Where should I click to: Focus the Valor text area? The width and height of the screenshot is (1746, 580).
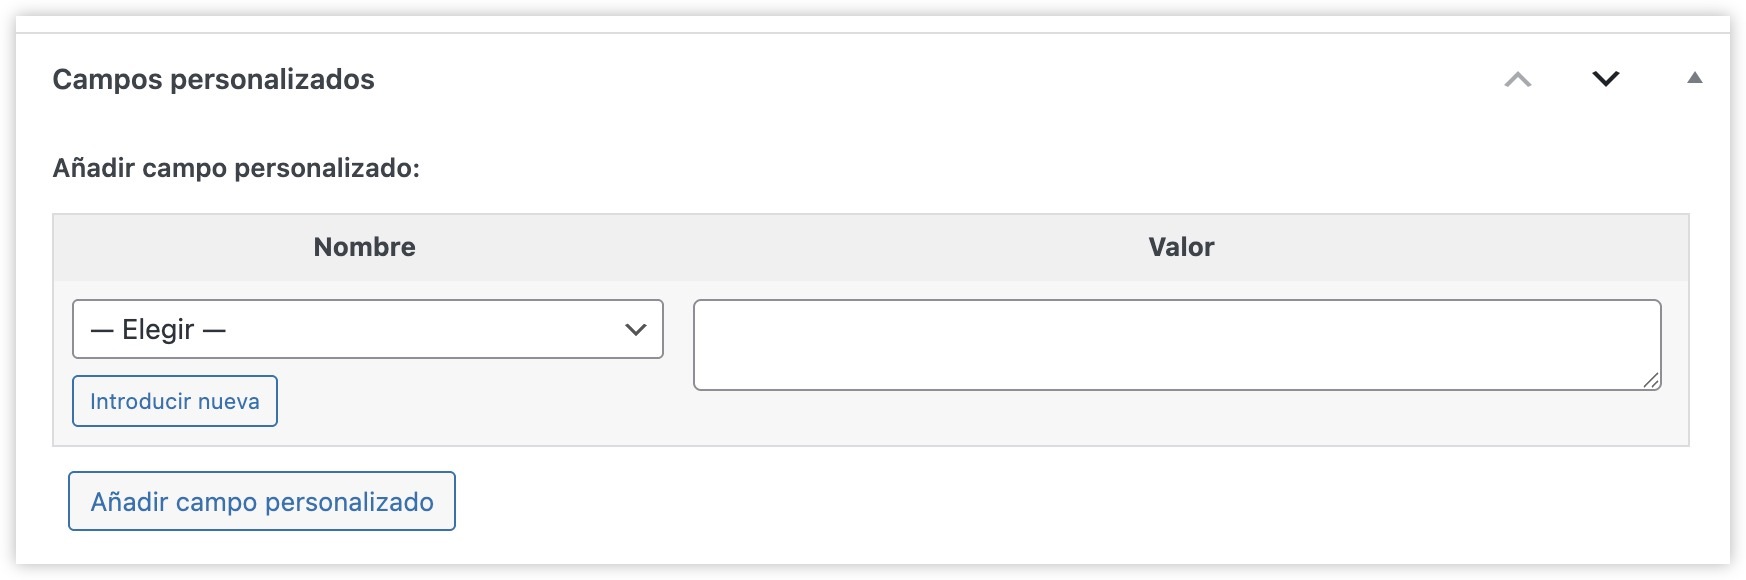coord(1176,344)
